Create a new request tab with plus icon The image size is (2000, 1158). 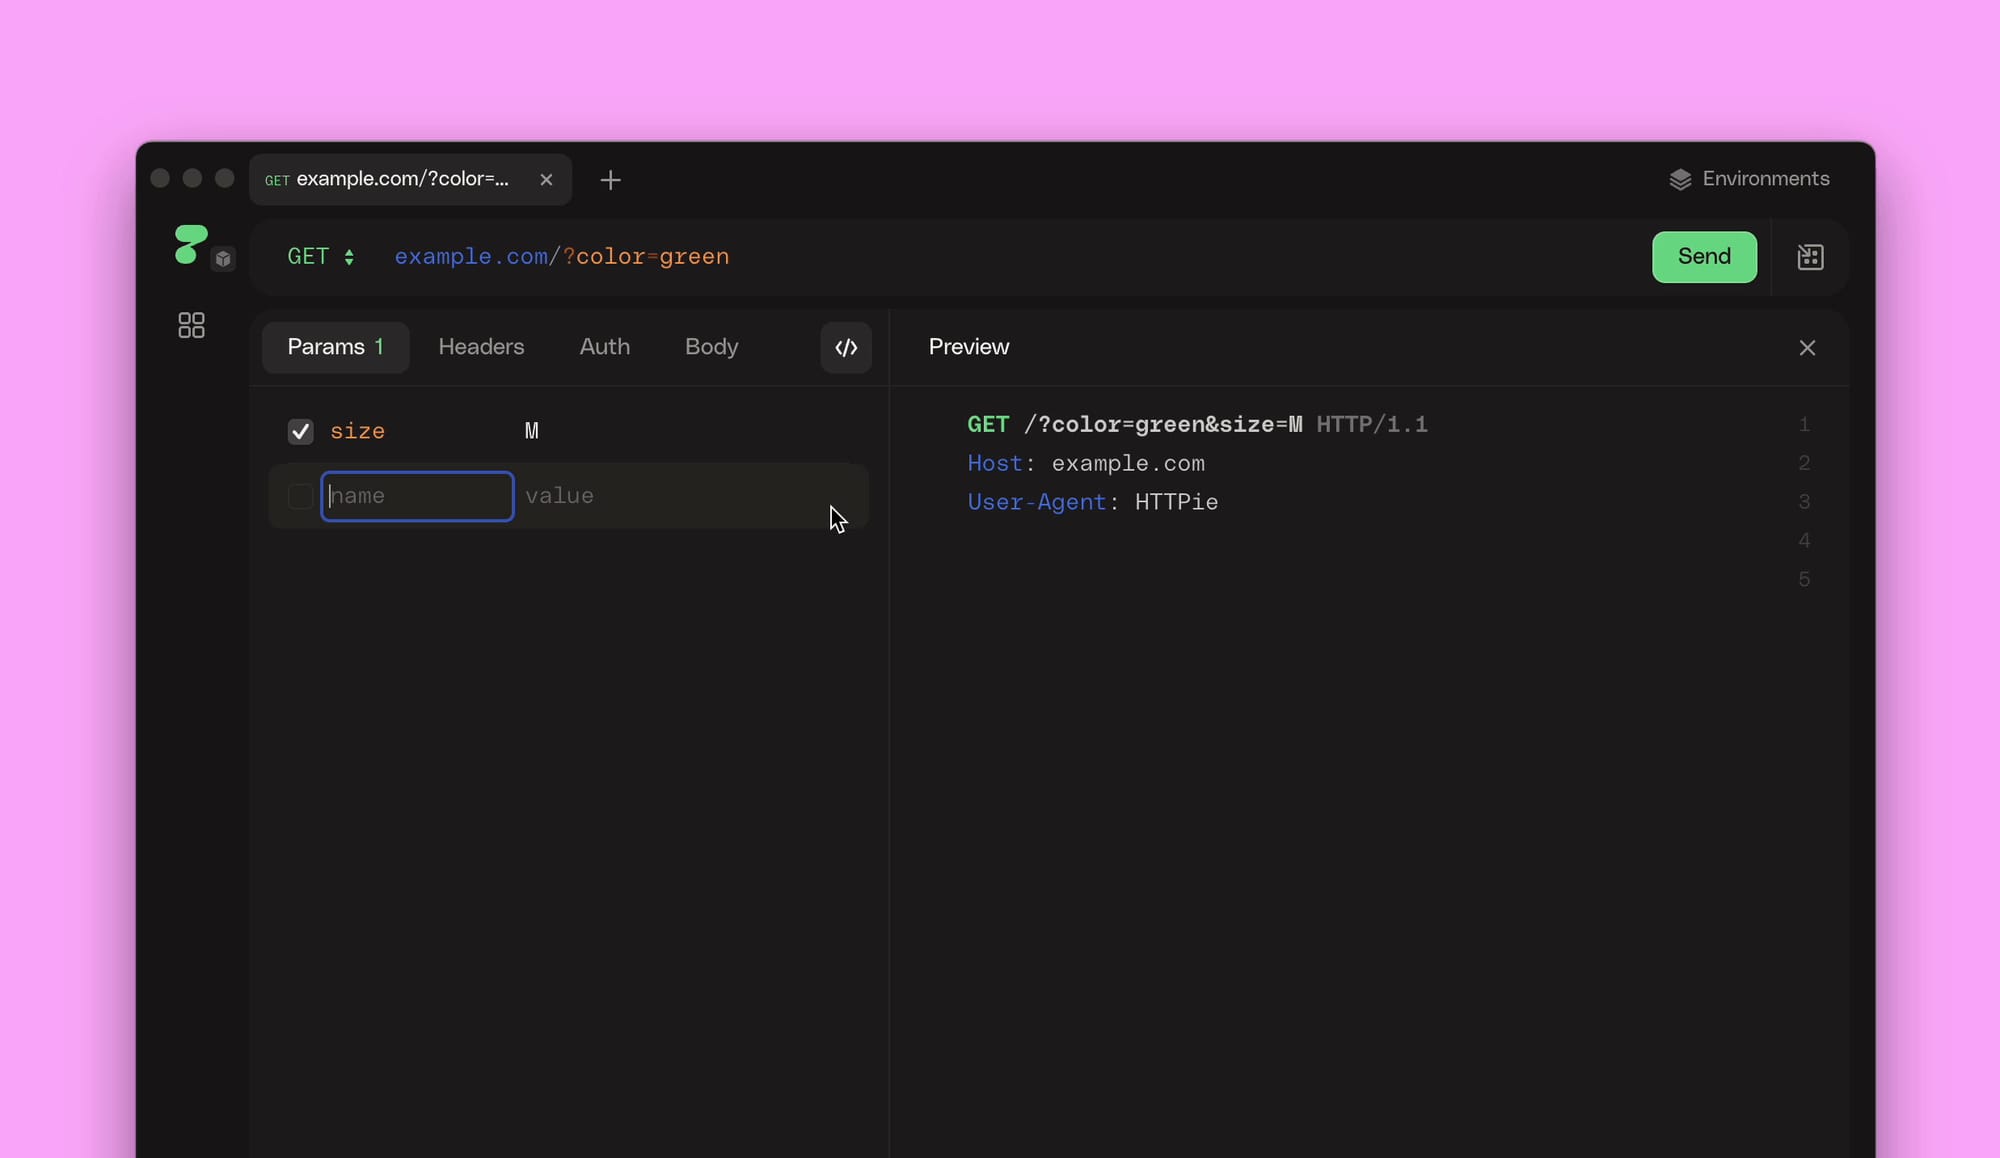tap(610, 180)
